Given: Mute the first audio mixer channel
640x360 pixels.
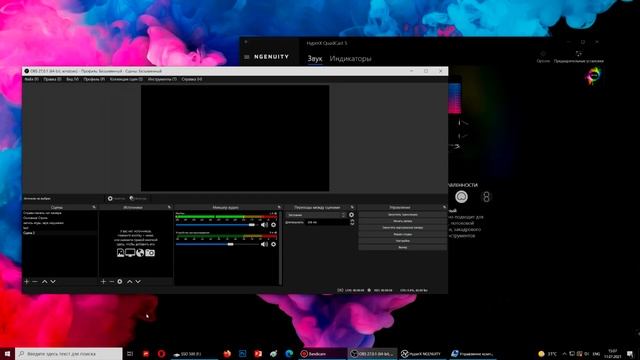Looking at the screenshot, I should tap(264, 225).
